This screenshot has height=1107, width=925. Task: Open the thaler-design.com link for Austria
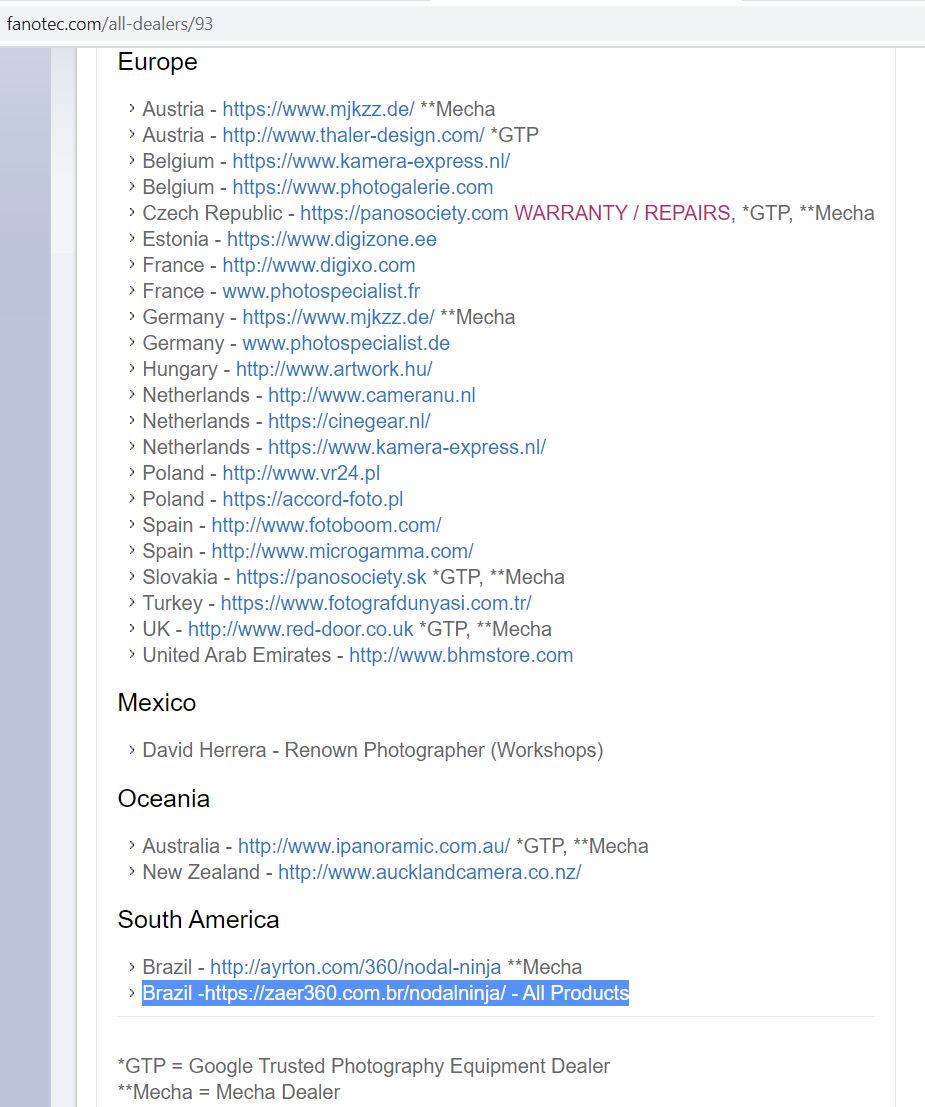tap(353, 135)
